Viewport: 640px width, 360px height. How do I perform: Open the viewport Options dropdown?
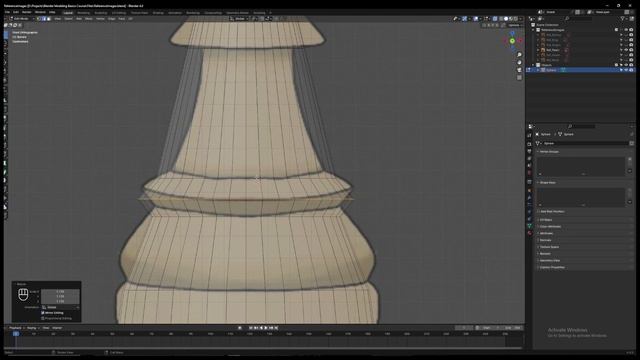[x=515, y=25]
